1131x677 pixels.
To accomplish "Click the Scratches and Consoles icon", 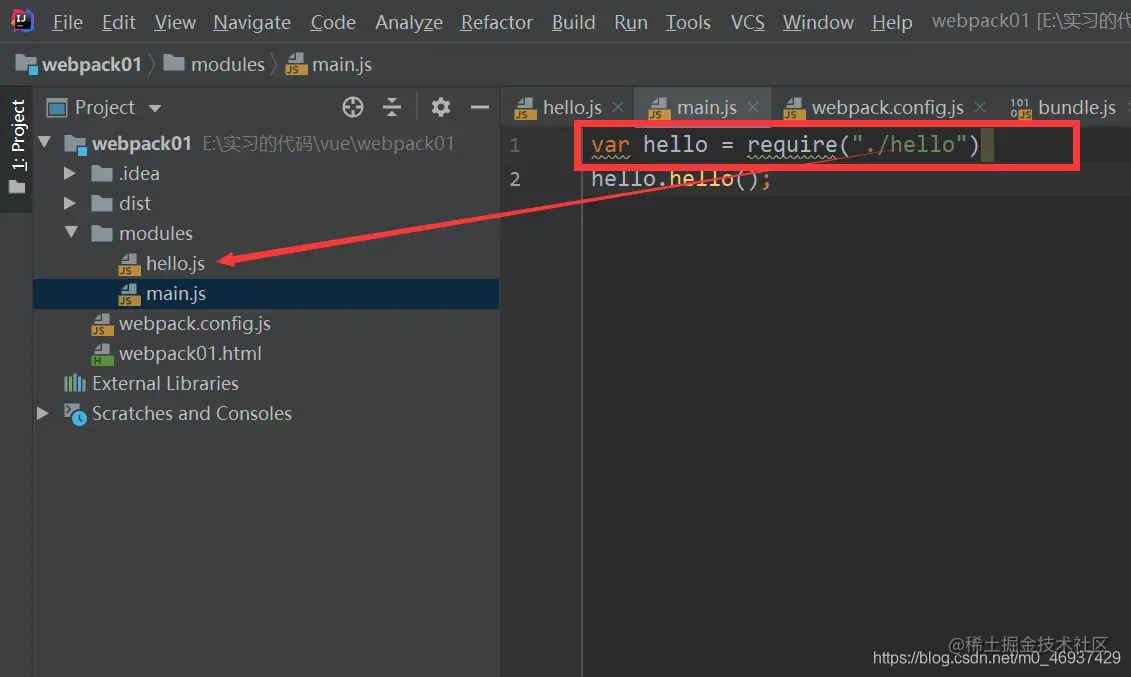I will point(75,414).
